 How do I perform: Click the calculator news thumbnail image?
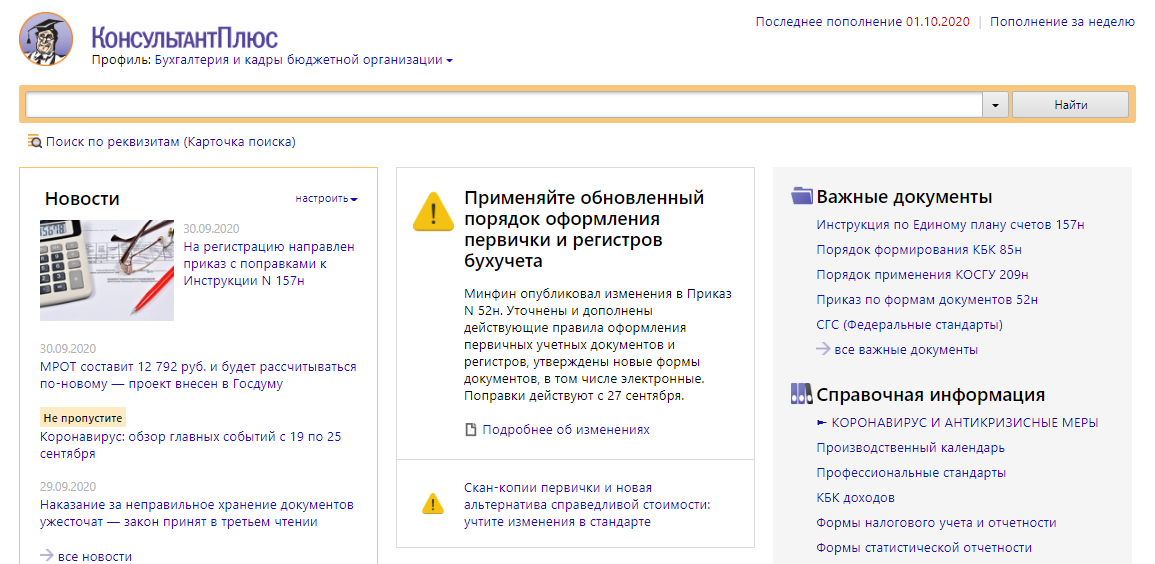pyautogui.click(x=107, y=270)
